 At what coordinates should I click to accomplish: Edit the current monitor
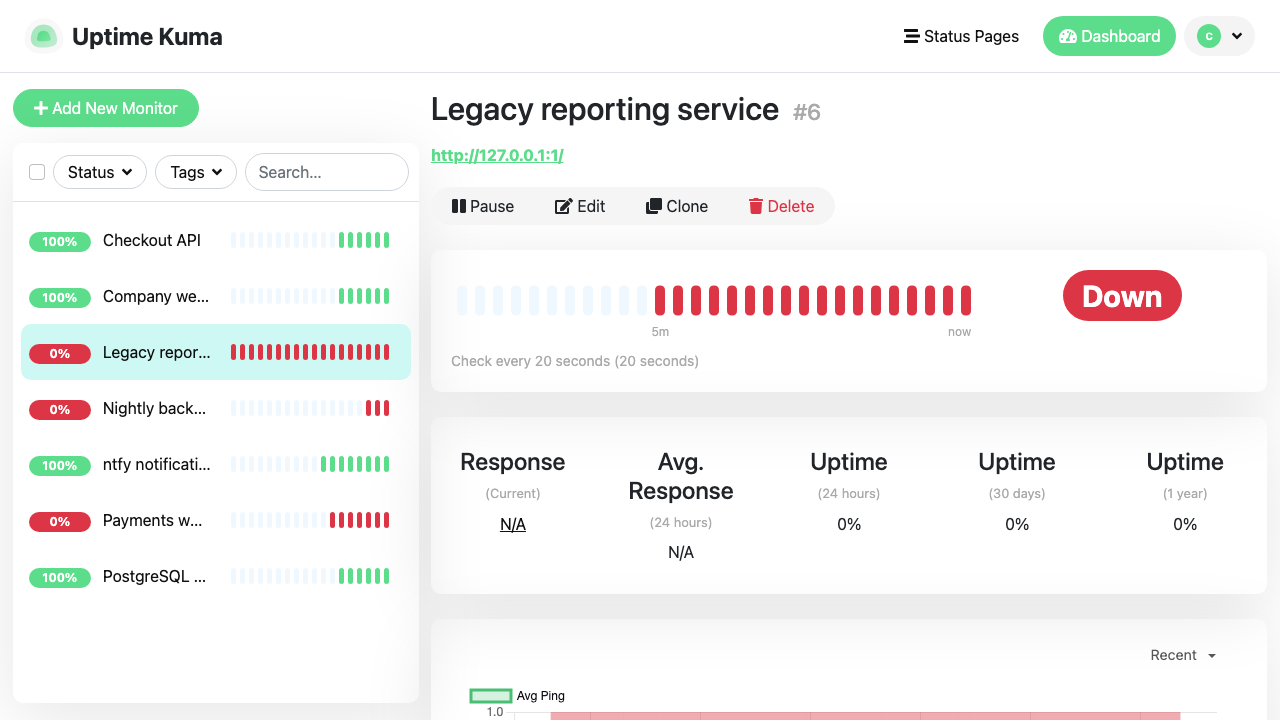point(580,206)
